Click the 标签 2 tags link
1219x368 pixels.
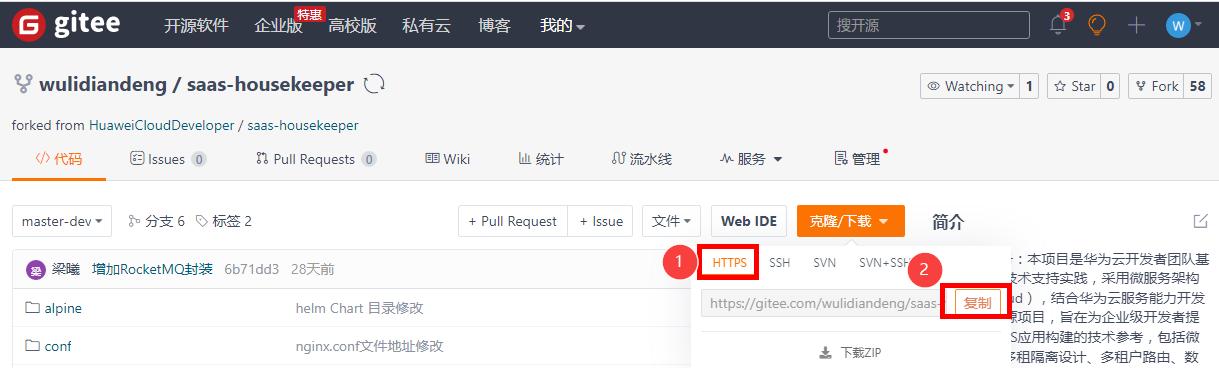[x=224, y=221]
